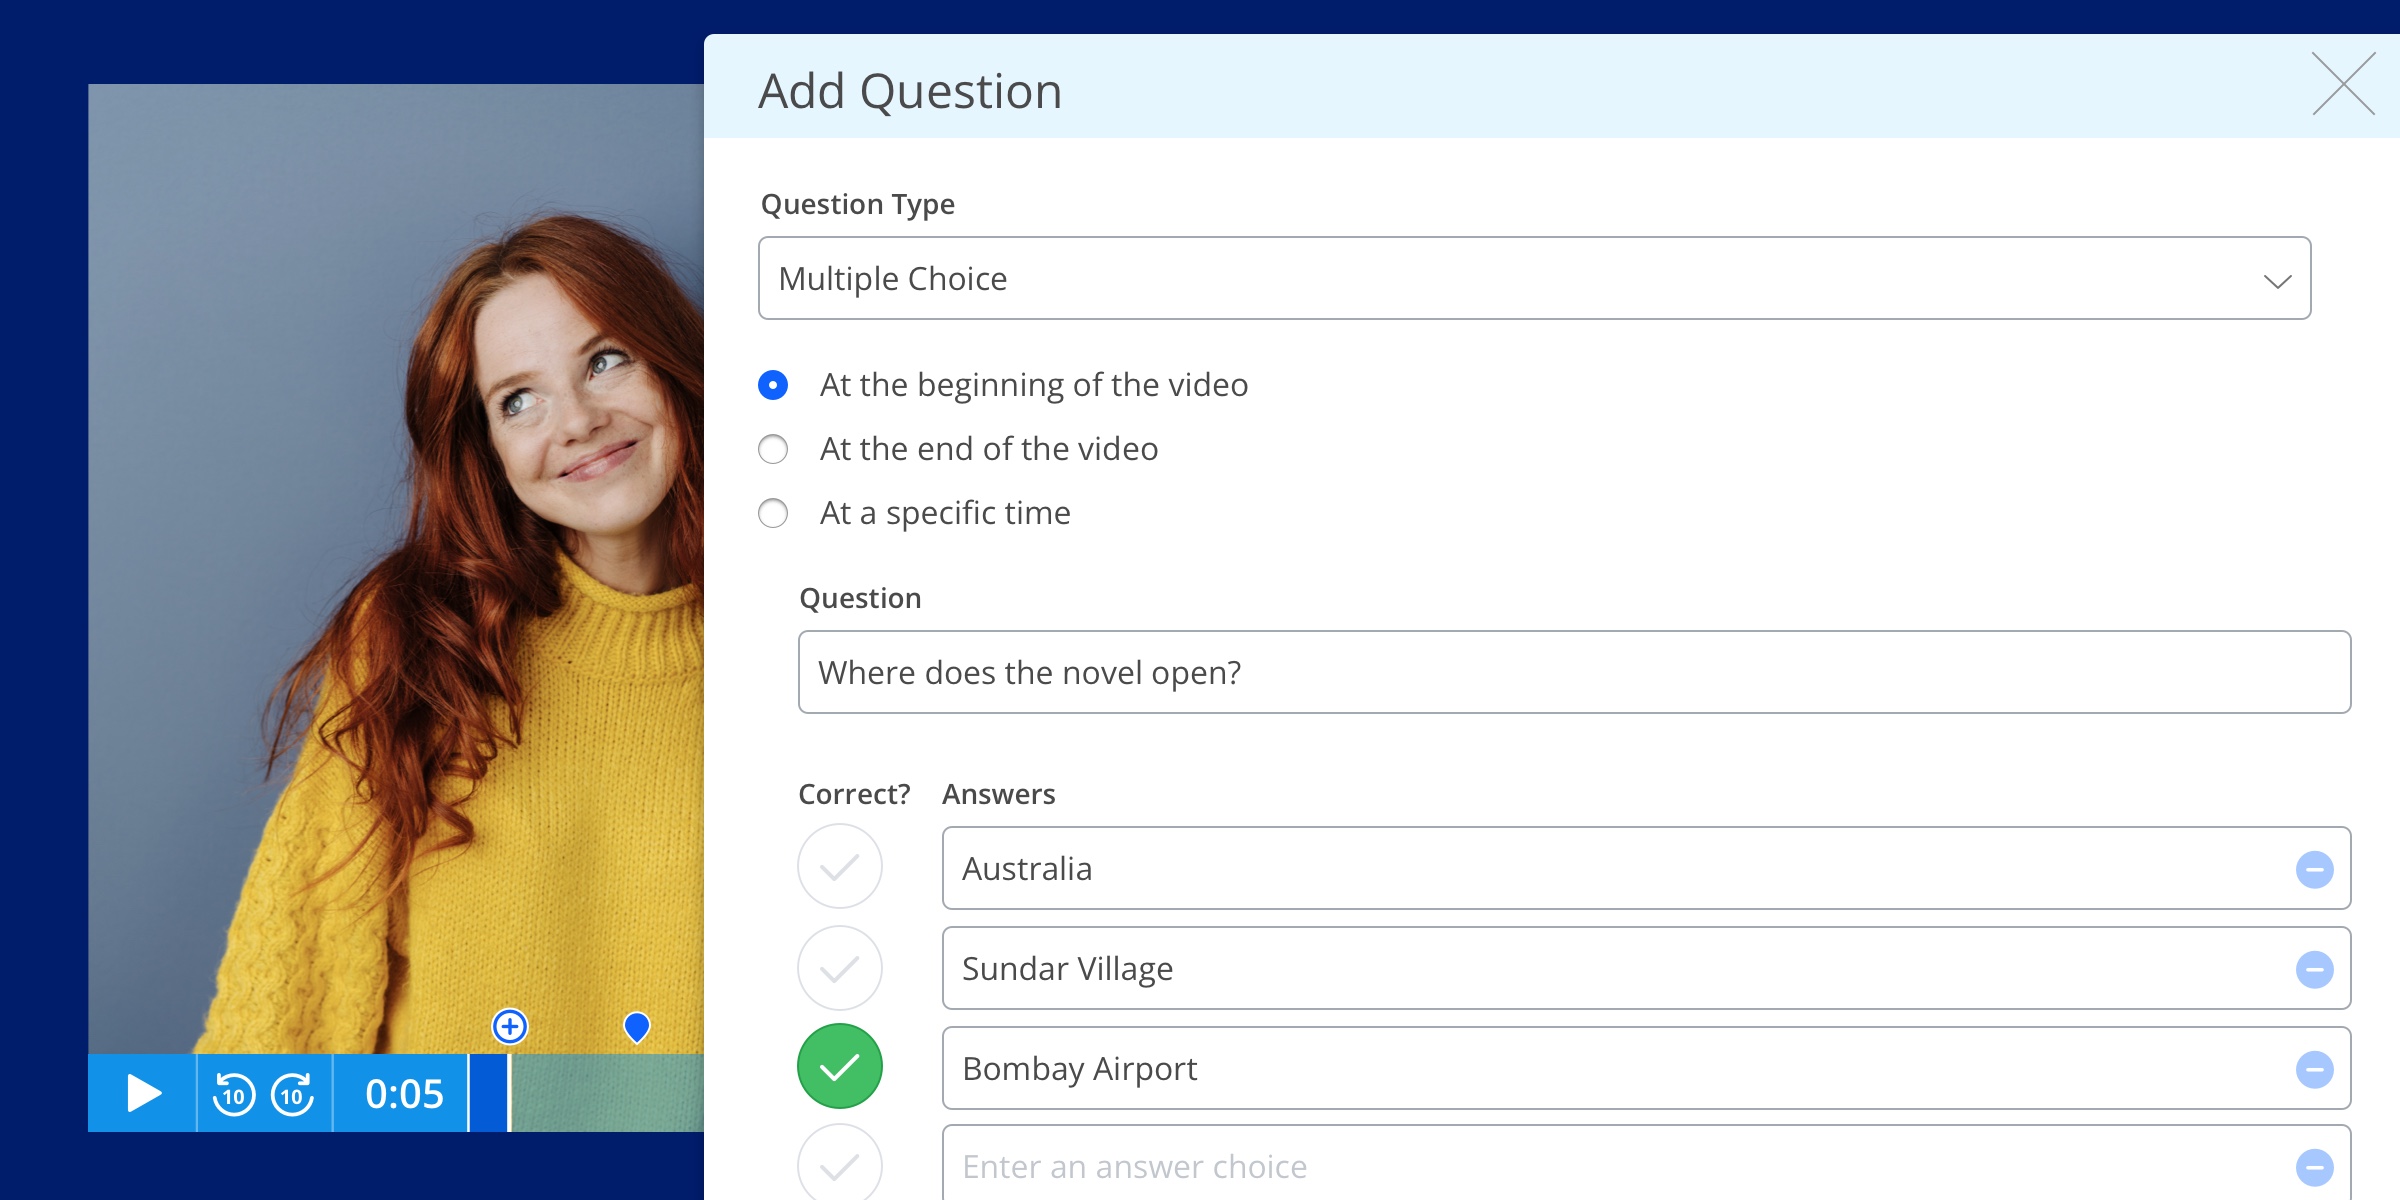This screenshot has width=2400, height=1200.
Task: Choose At a specific time option
Action: [773, 513]
